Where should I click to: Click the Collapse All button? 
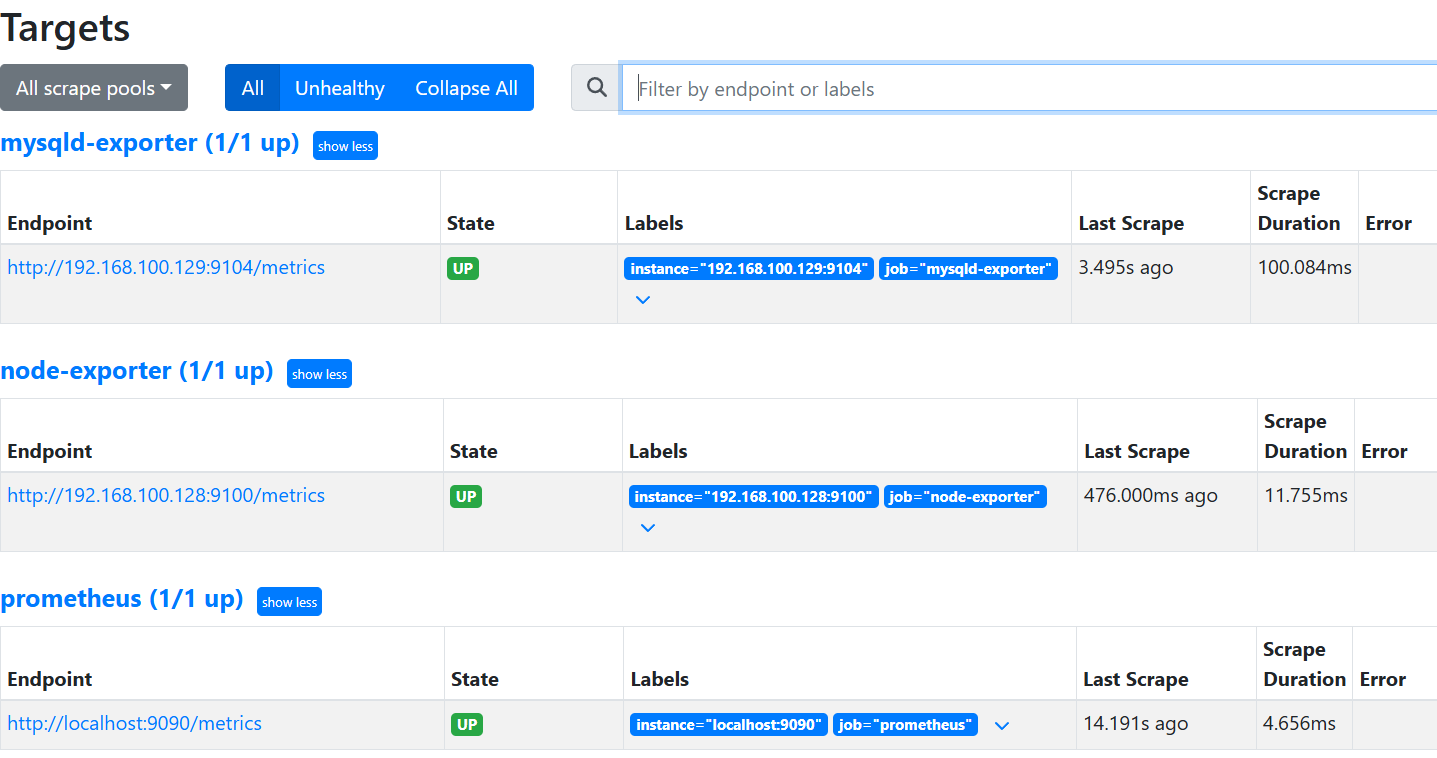coord(467,88)
